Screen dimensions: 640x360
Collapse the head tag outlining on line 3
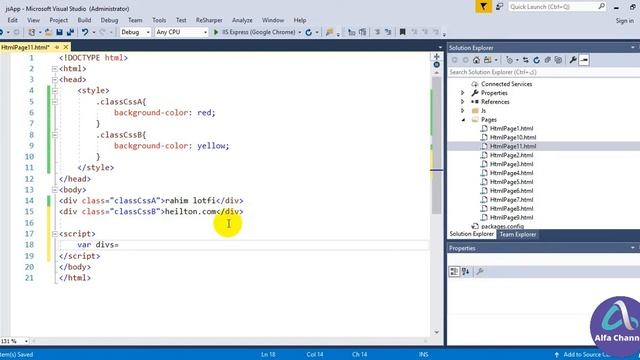[55, 80]
